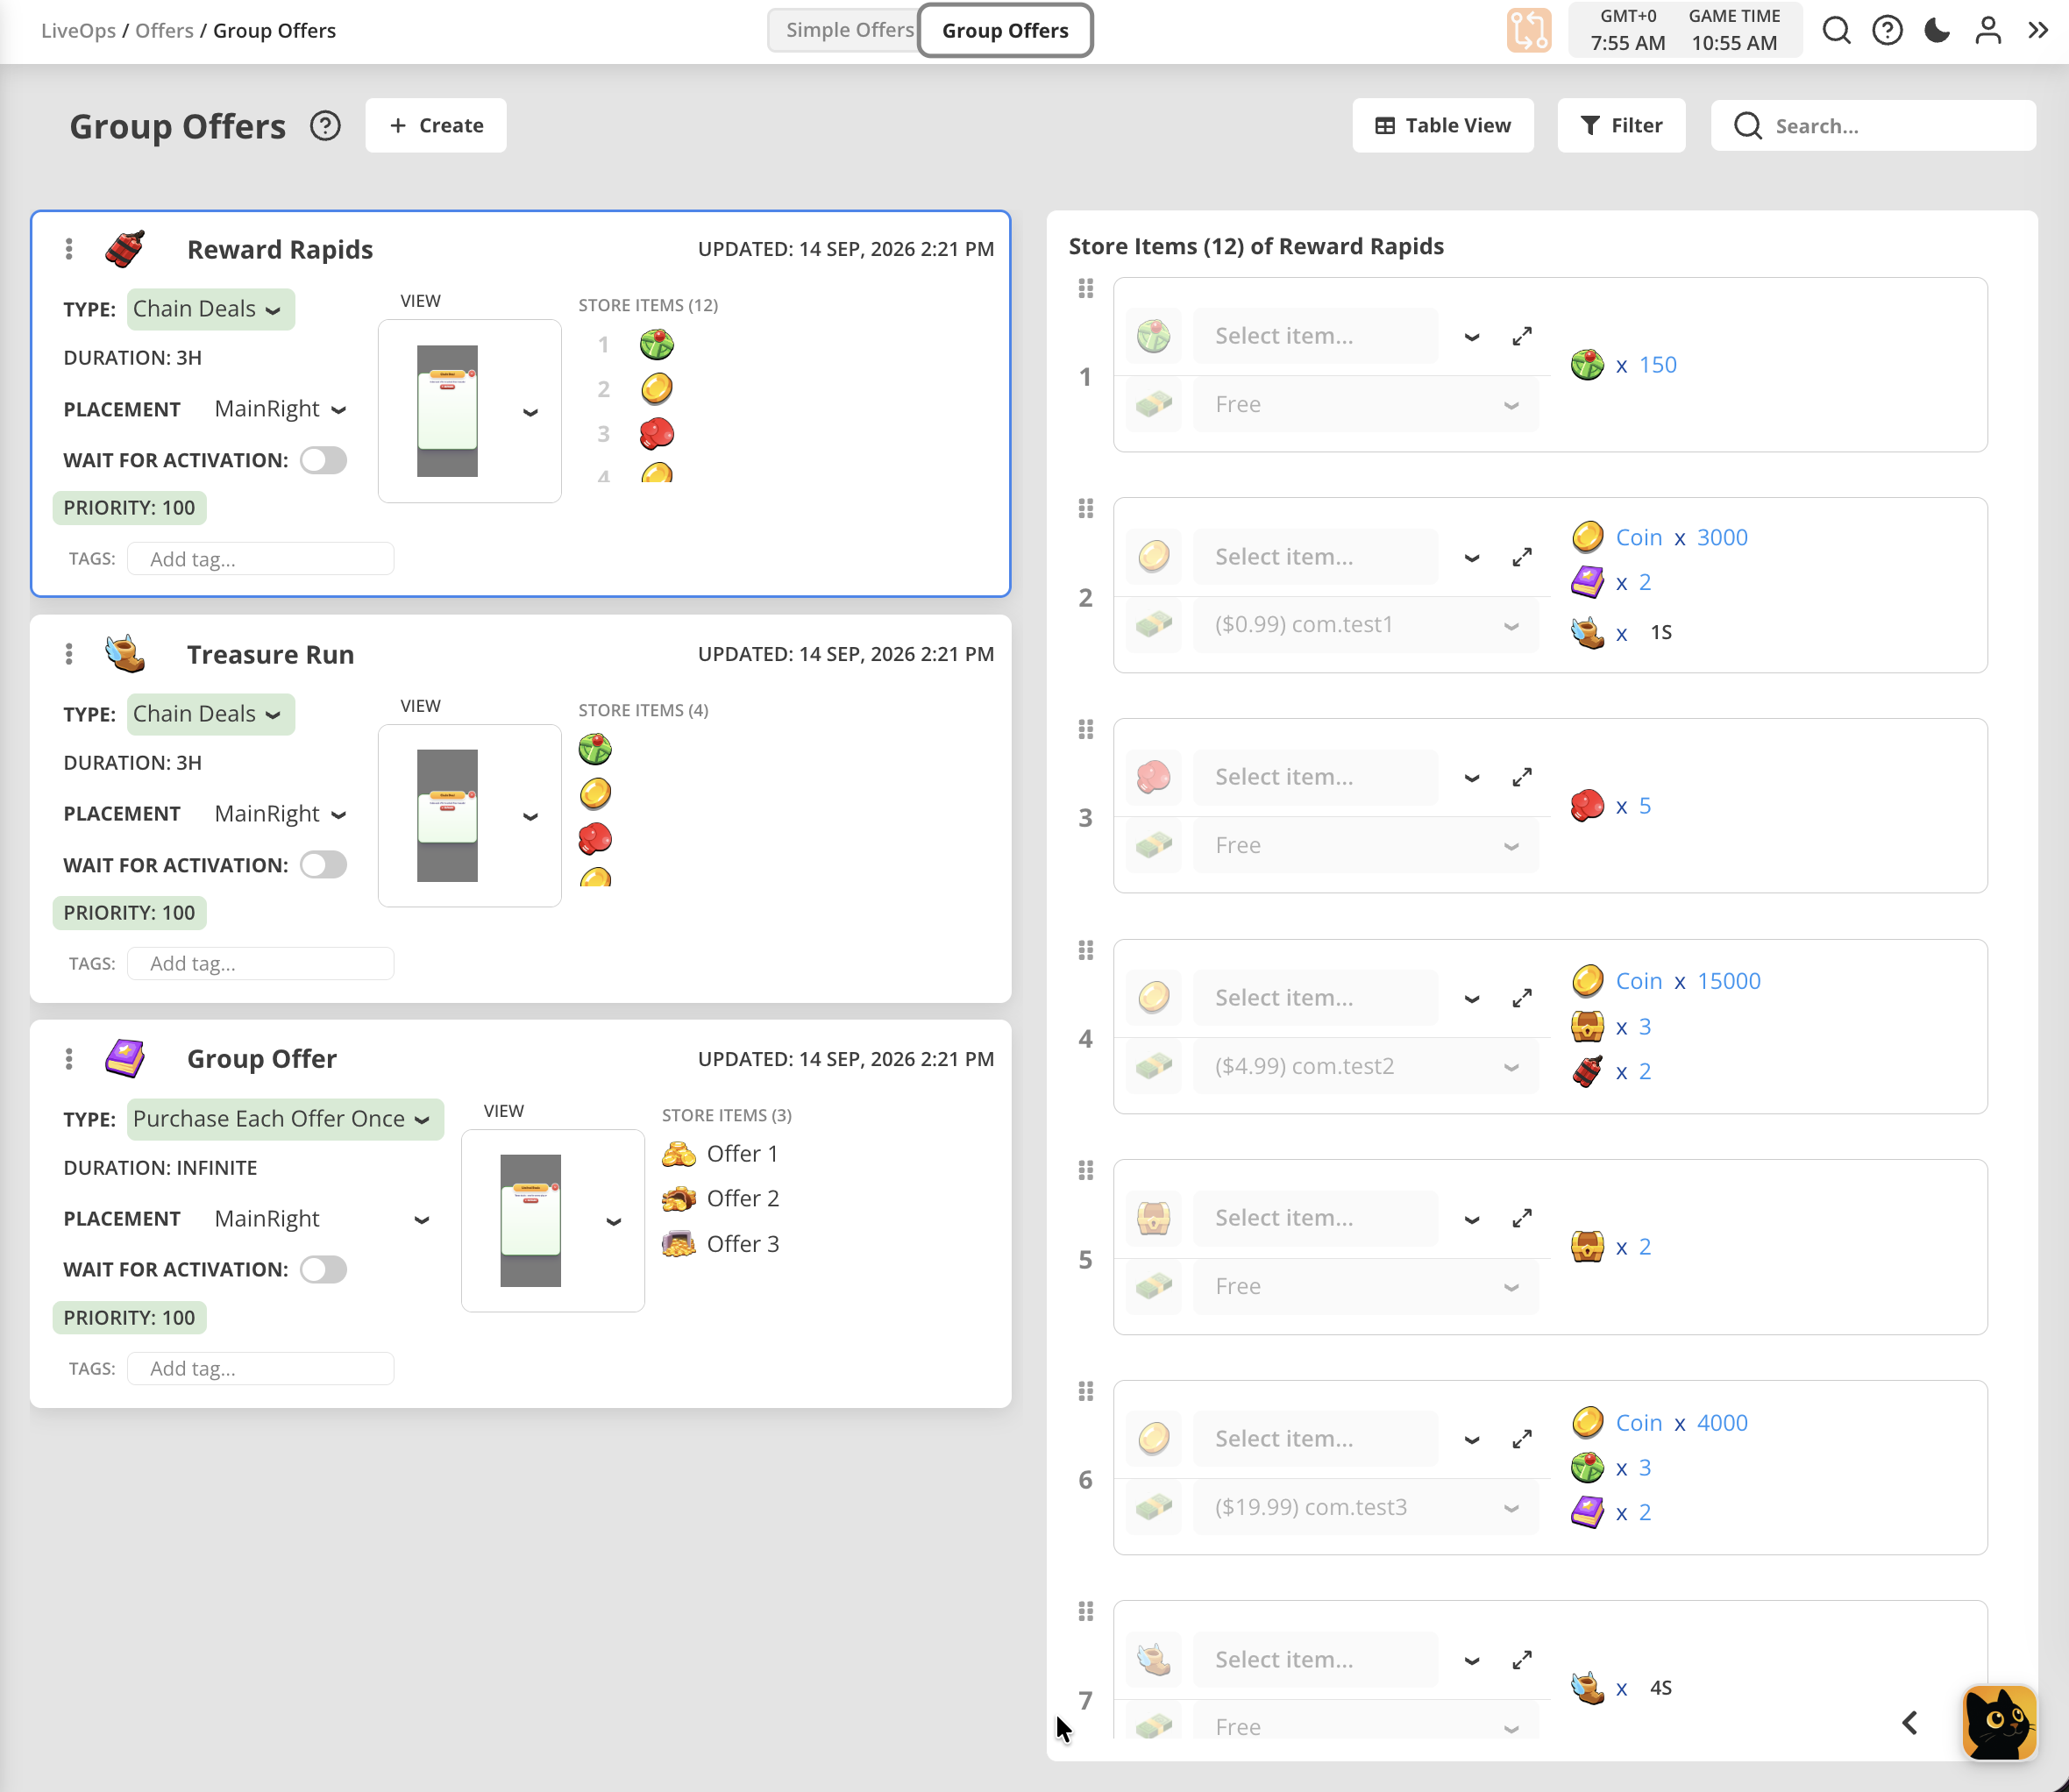
Task: Open the Chain Deals type dropdown of Reward Rapids
Action: 211,309
